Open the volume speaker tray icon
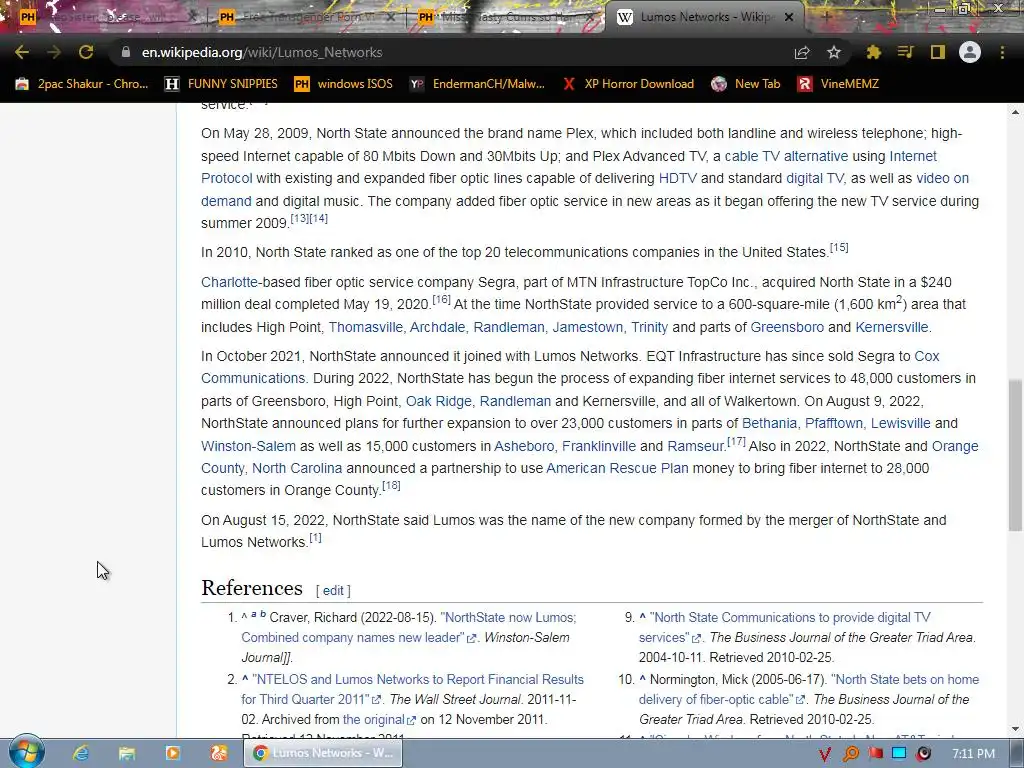1024x768 pixels. click(x=923, y=754)
